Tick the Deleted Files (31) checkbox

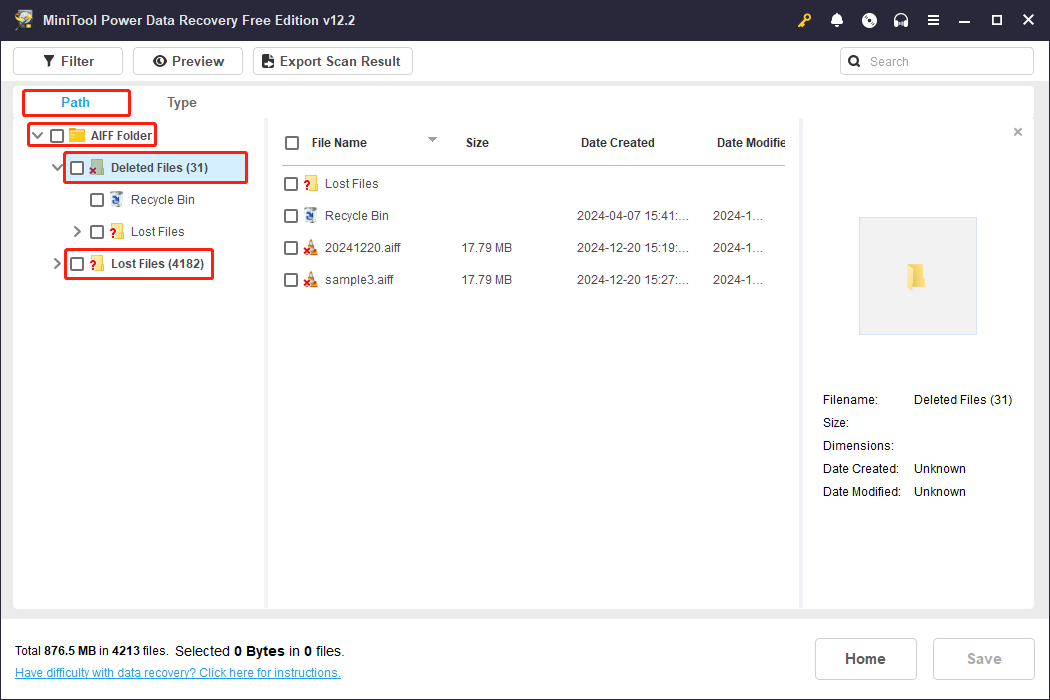77,168
